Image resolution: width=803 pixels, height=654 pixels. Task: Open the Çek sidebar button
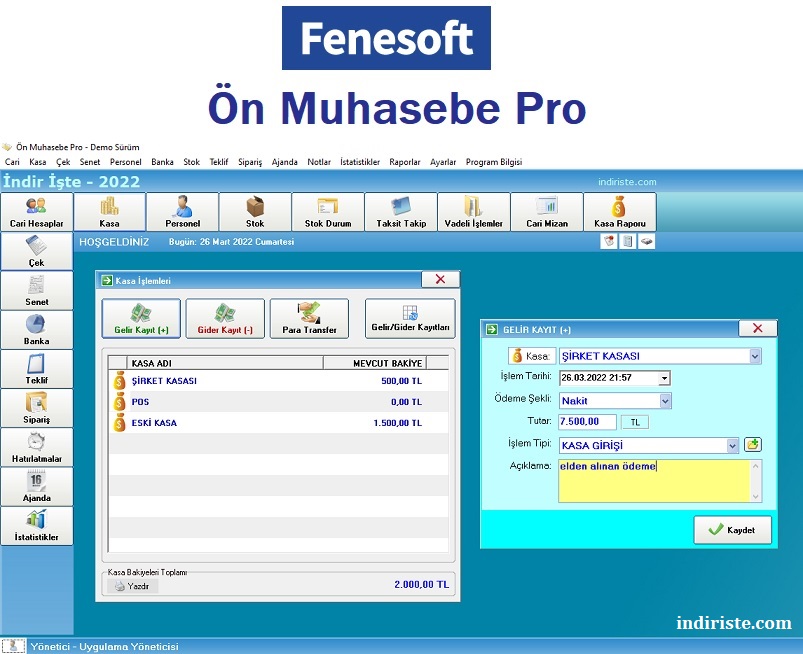coord(36,251)
